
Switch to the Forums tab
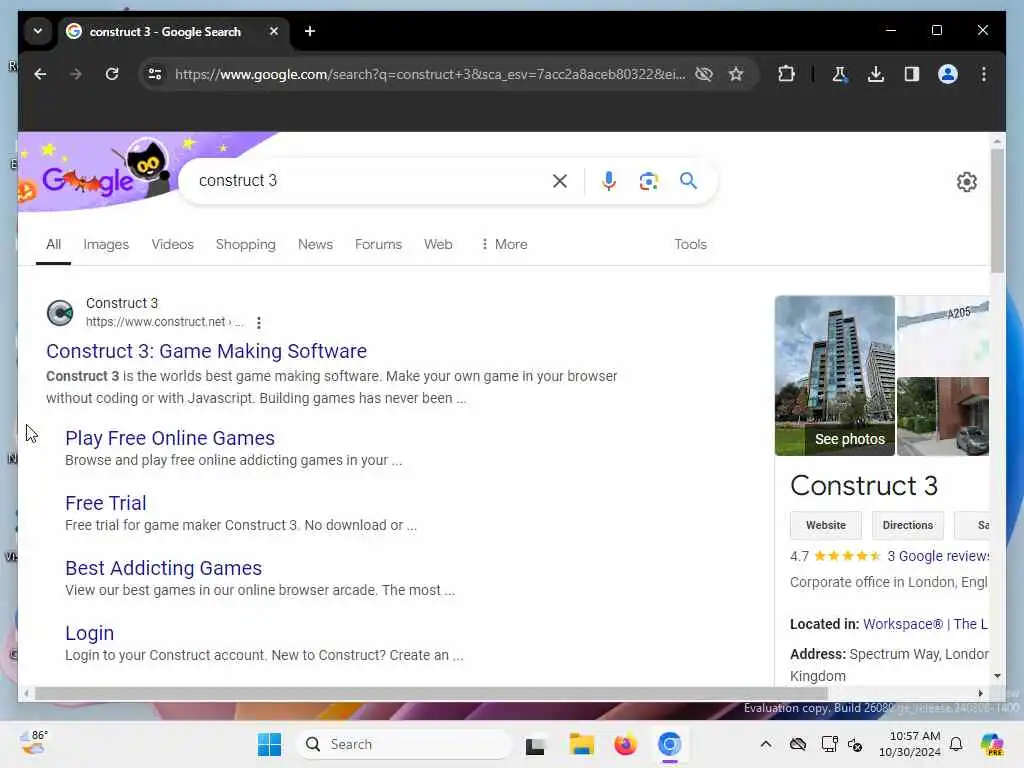(x=378, y=244)
